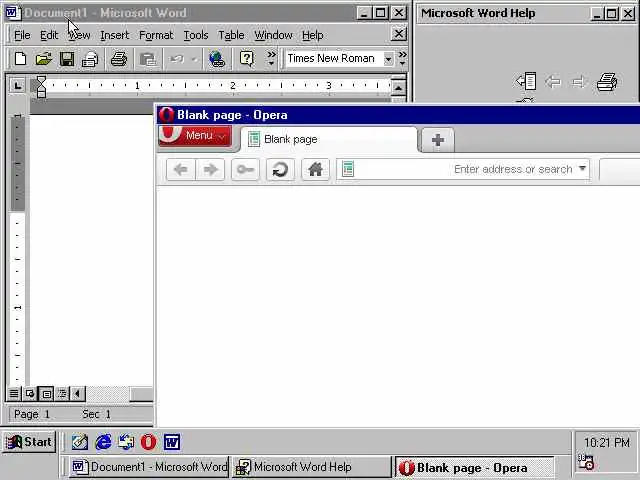Click Blank page - Opera taskbar button
The image size is (640, 480).
click(x=473, y=467)
